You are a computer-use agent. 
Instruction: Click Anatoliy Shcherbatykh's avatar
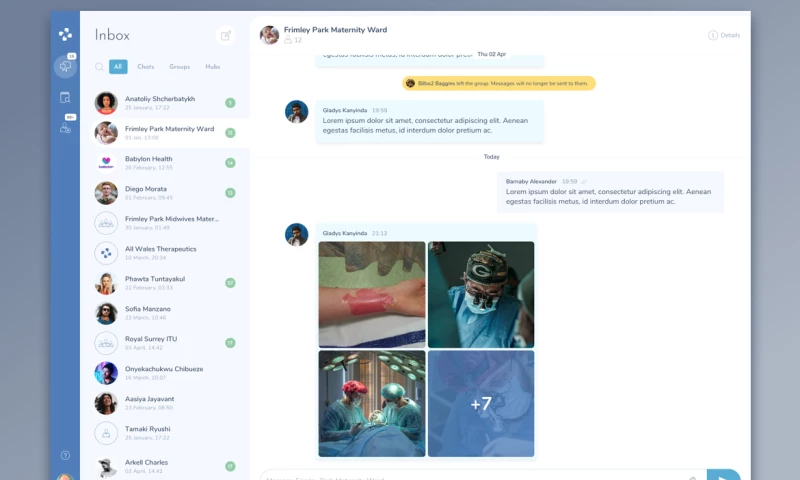coord(106,103)
